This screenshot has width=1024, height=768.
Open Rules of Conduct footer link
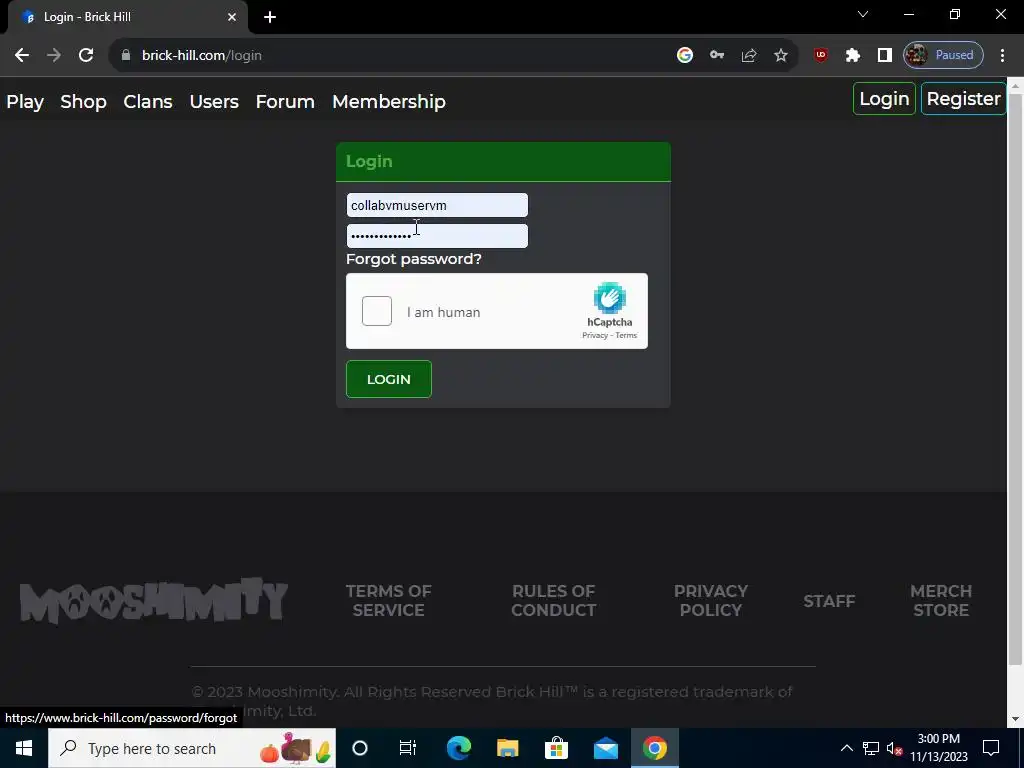[553, 600]
